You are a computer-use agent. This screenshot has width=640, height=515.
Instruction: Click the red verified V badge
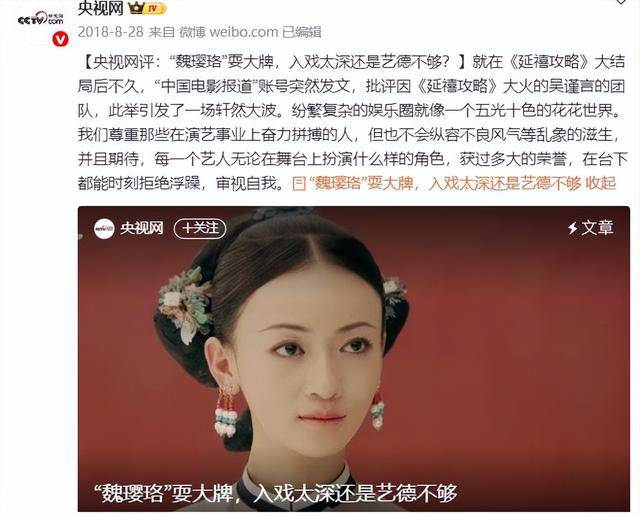point(60,40)
